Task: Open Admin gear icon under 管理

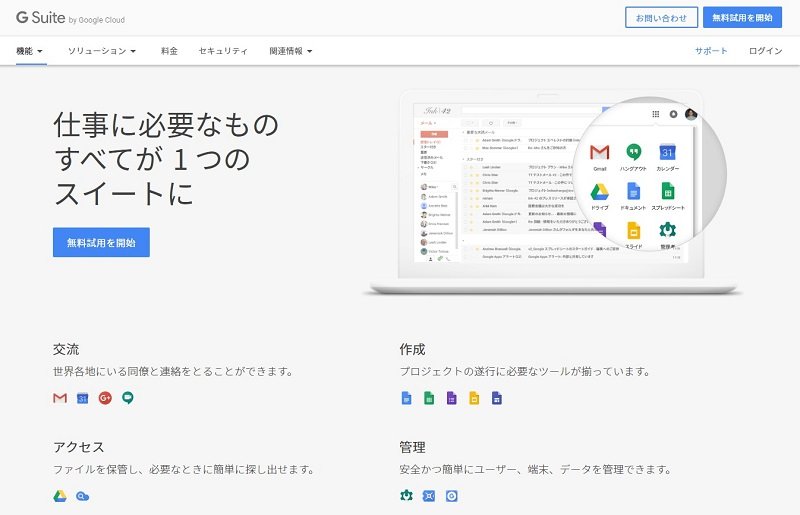Action: pos(407,496)
